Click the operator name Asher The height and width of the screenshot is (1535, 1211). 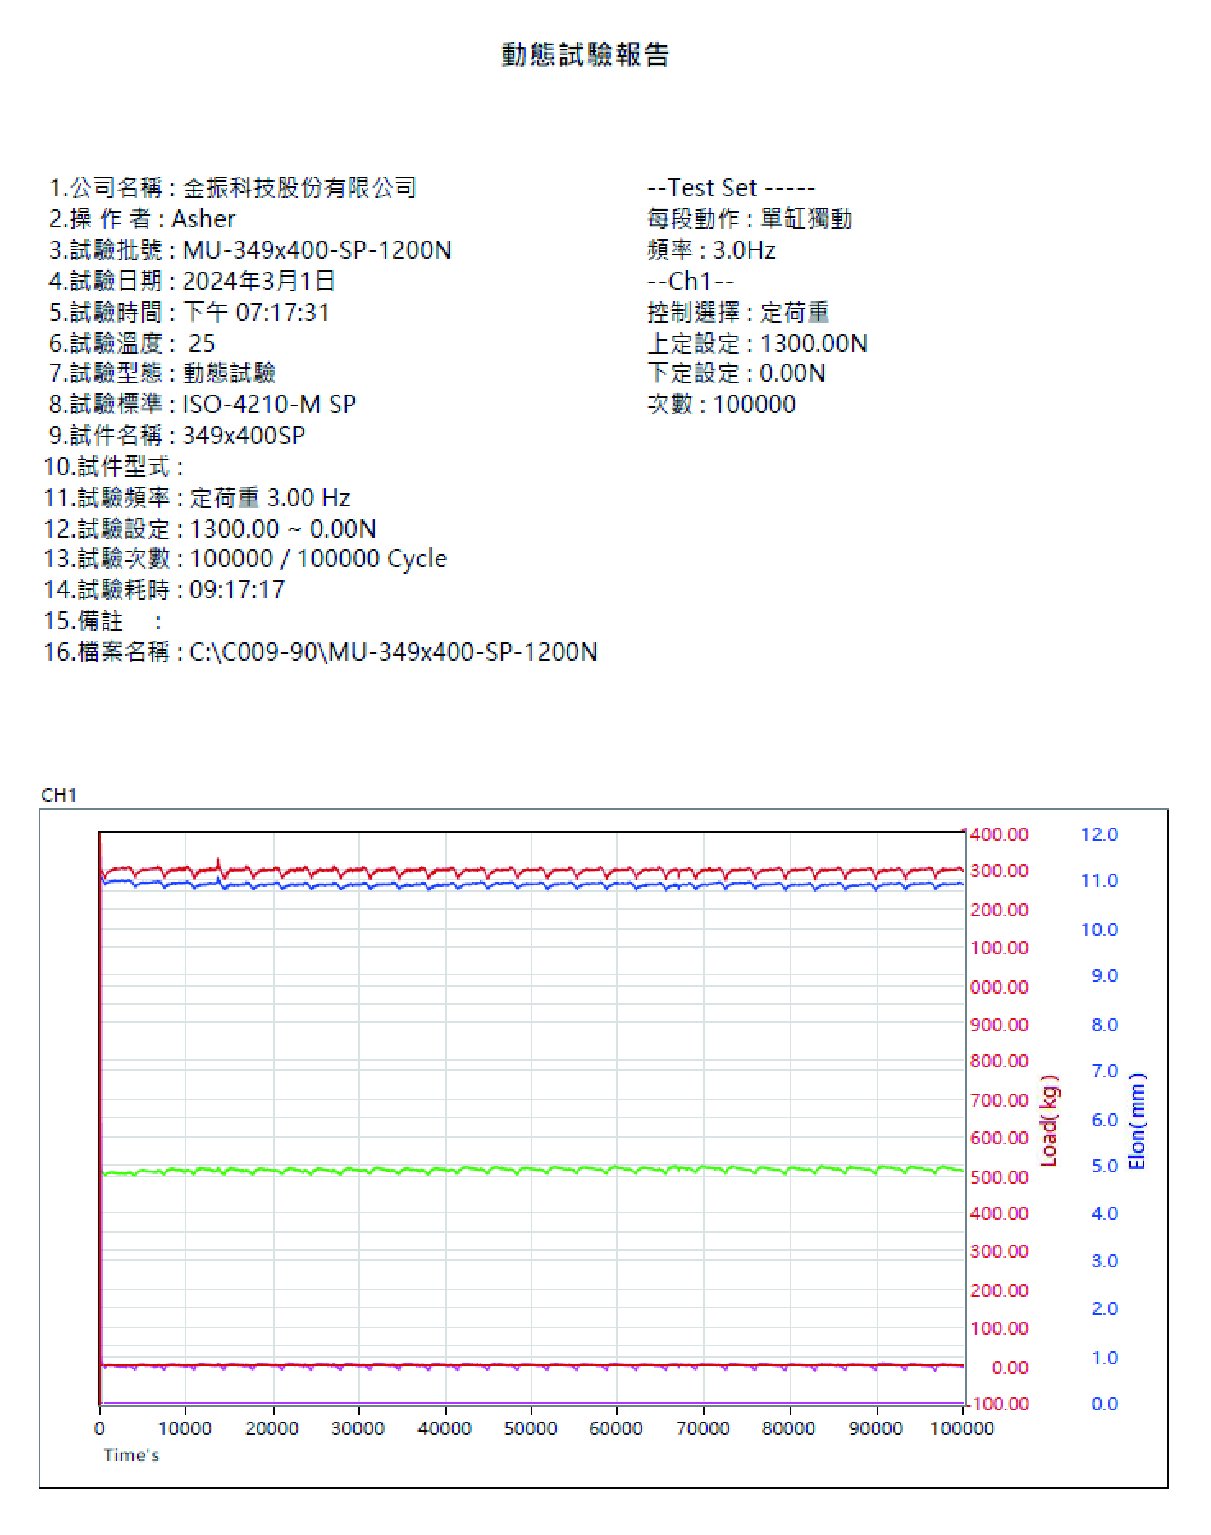pos(204,219)
